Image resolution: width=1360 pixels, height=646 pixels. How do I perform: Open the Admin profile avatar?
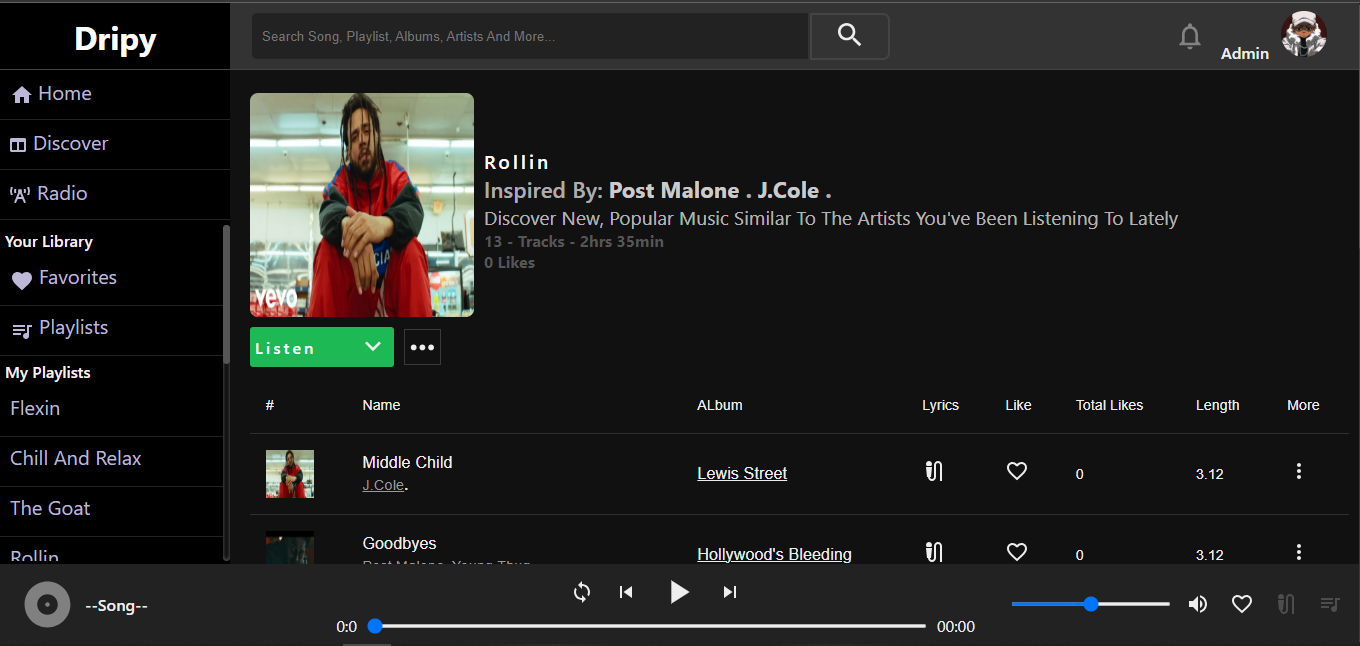click(x=1303, y=36)
